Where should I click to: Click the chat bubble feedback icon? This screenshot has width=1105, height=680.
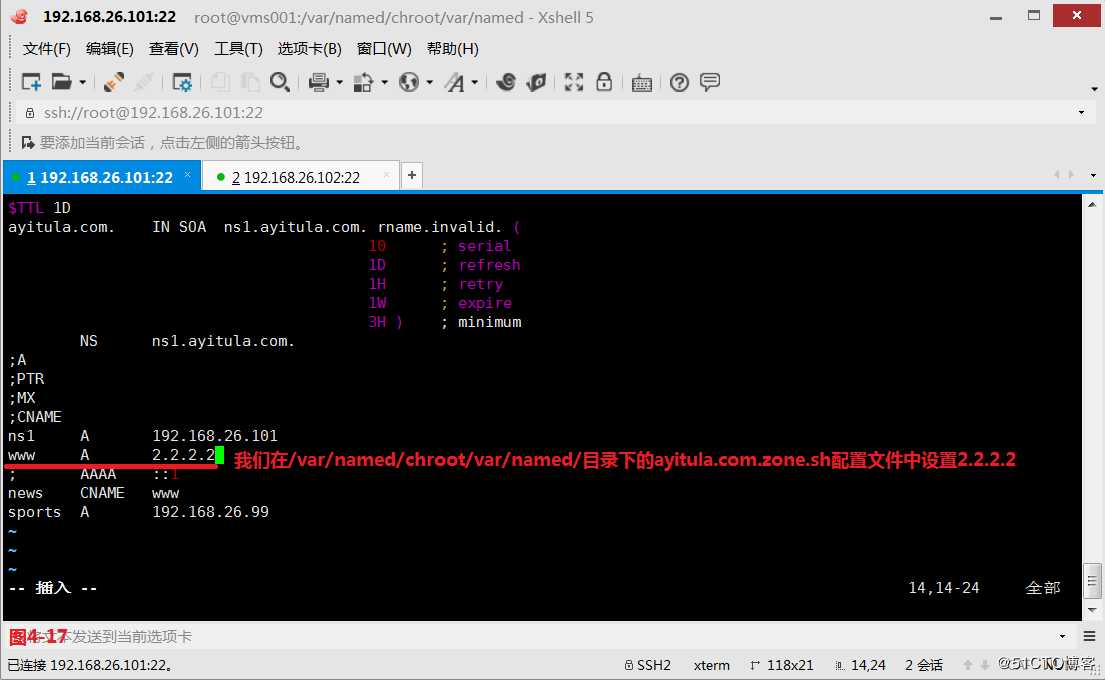pos(710,82)
